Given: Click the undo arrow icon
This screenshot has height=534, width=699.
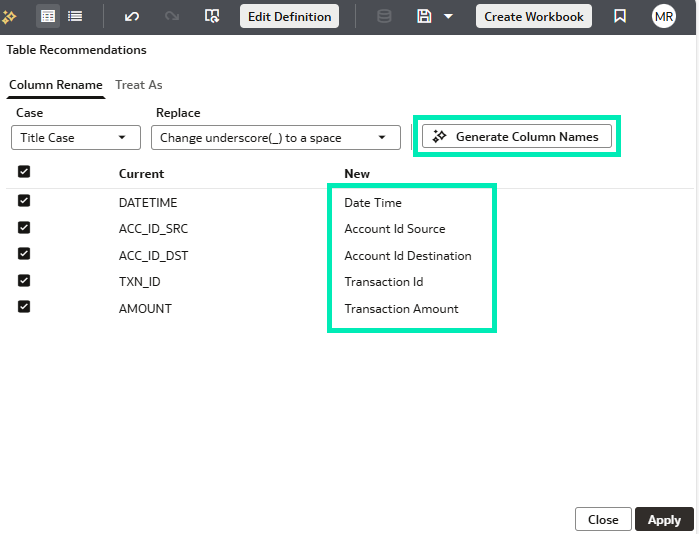Looking at the screenshot, I should [132, 16].
